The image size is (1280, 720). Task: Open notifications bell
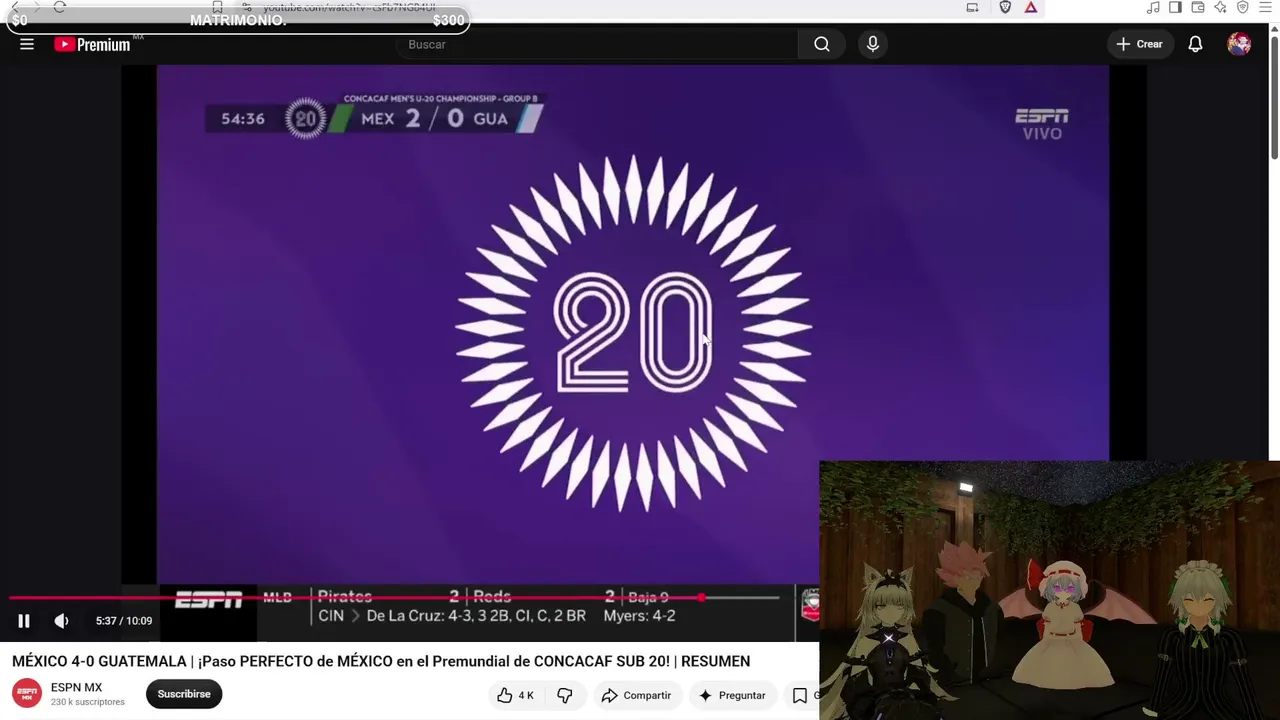[1195, 44]
